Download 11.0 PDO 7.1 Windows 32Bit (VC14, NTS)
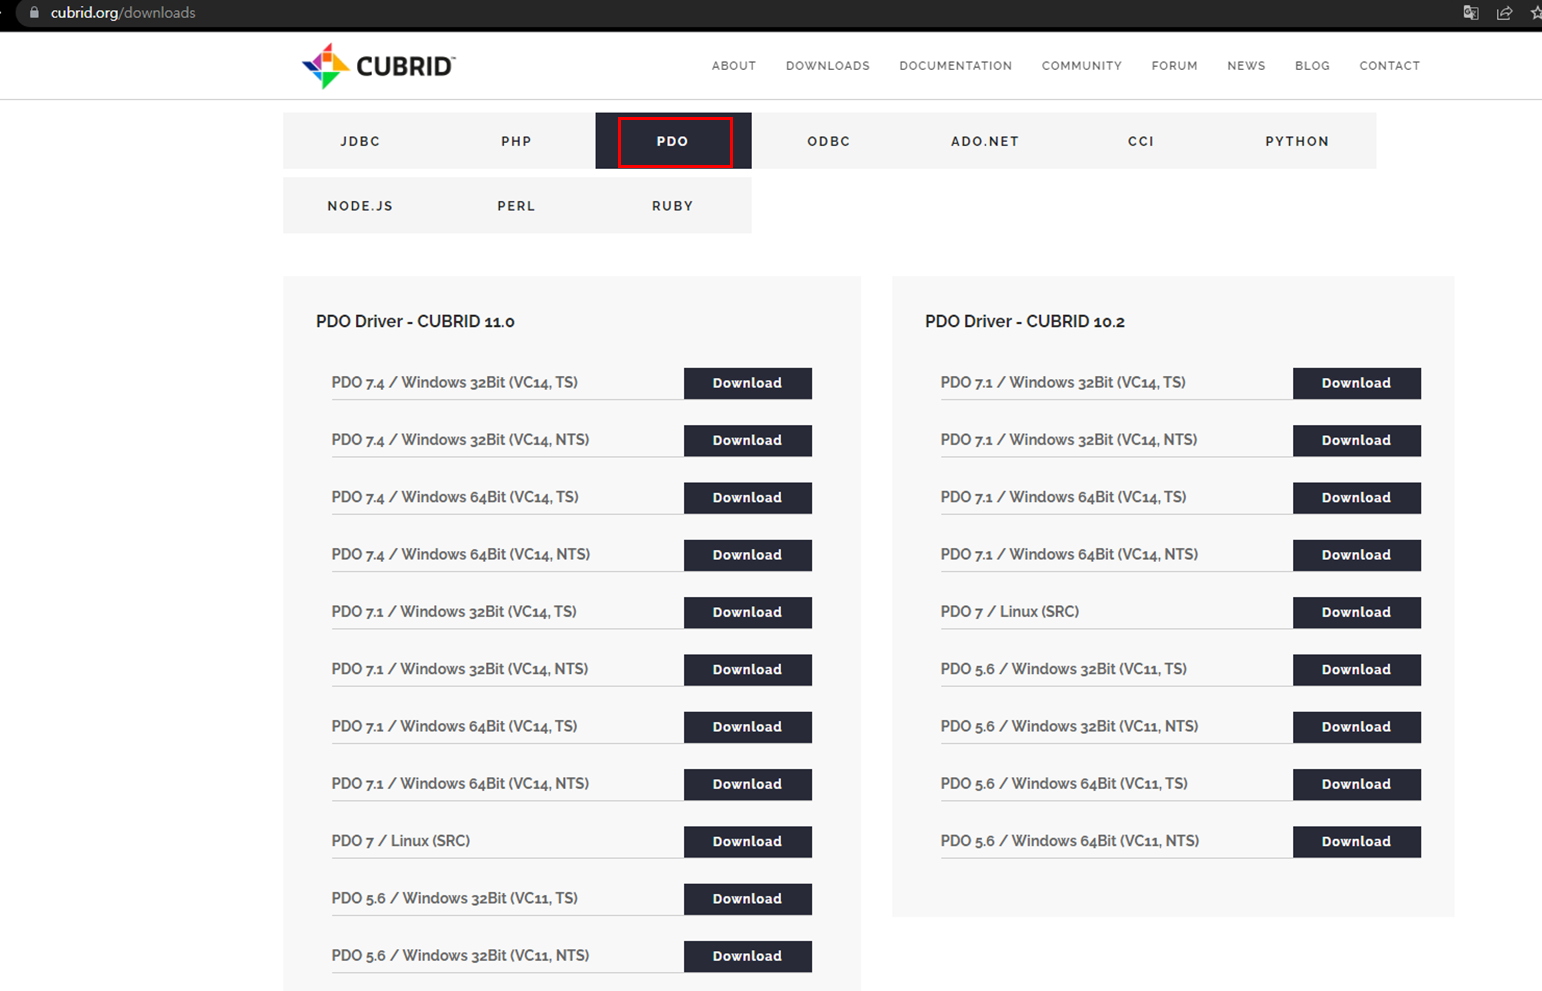 click(748, 670)
